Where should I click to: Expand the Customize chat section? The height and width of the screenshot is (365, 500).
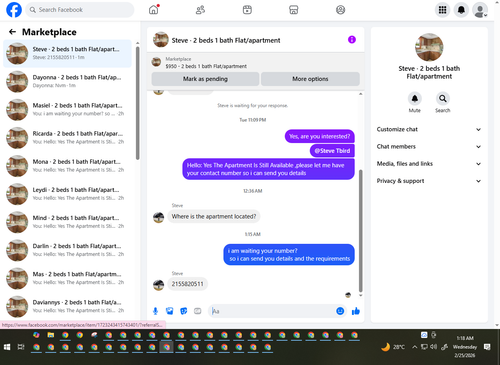tap(429, 129)
